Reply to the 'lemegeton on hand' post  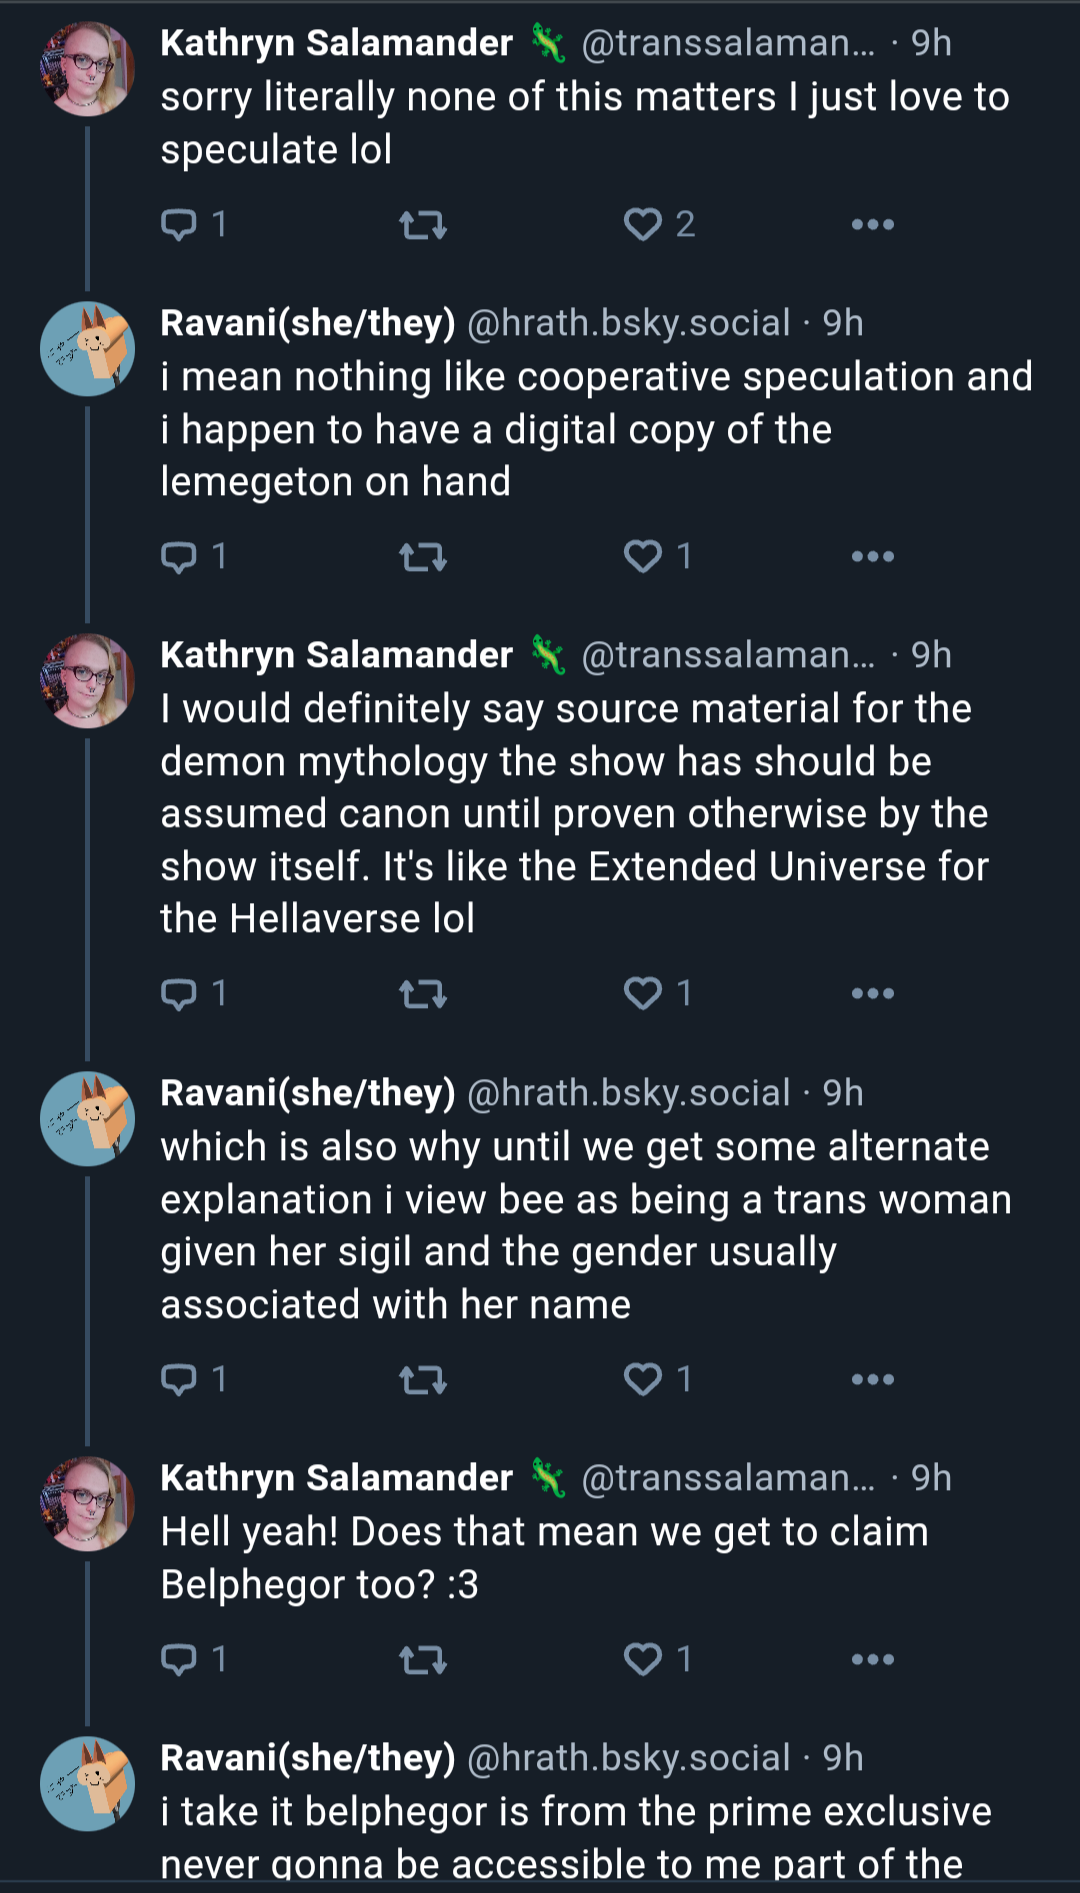194,556
